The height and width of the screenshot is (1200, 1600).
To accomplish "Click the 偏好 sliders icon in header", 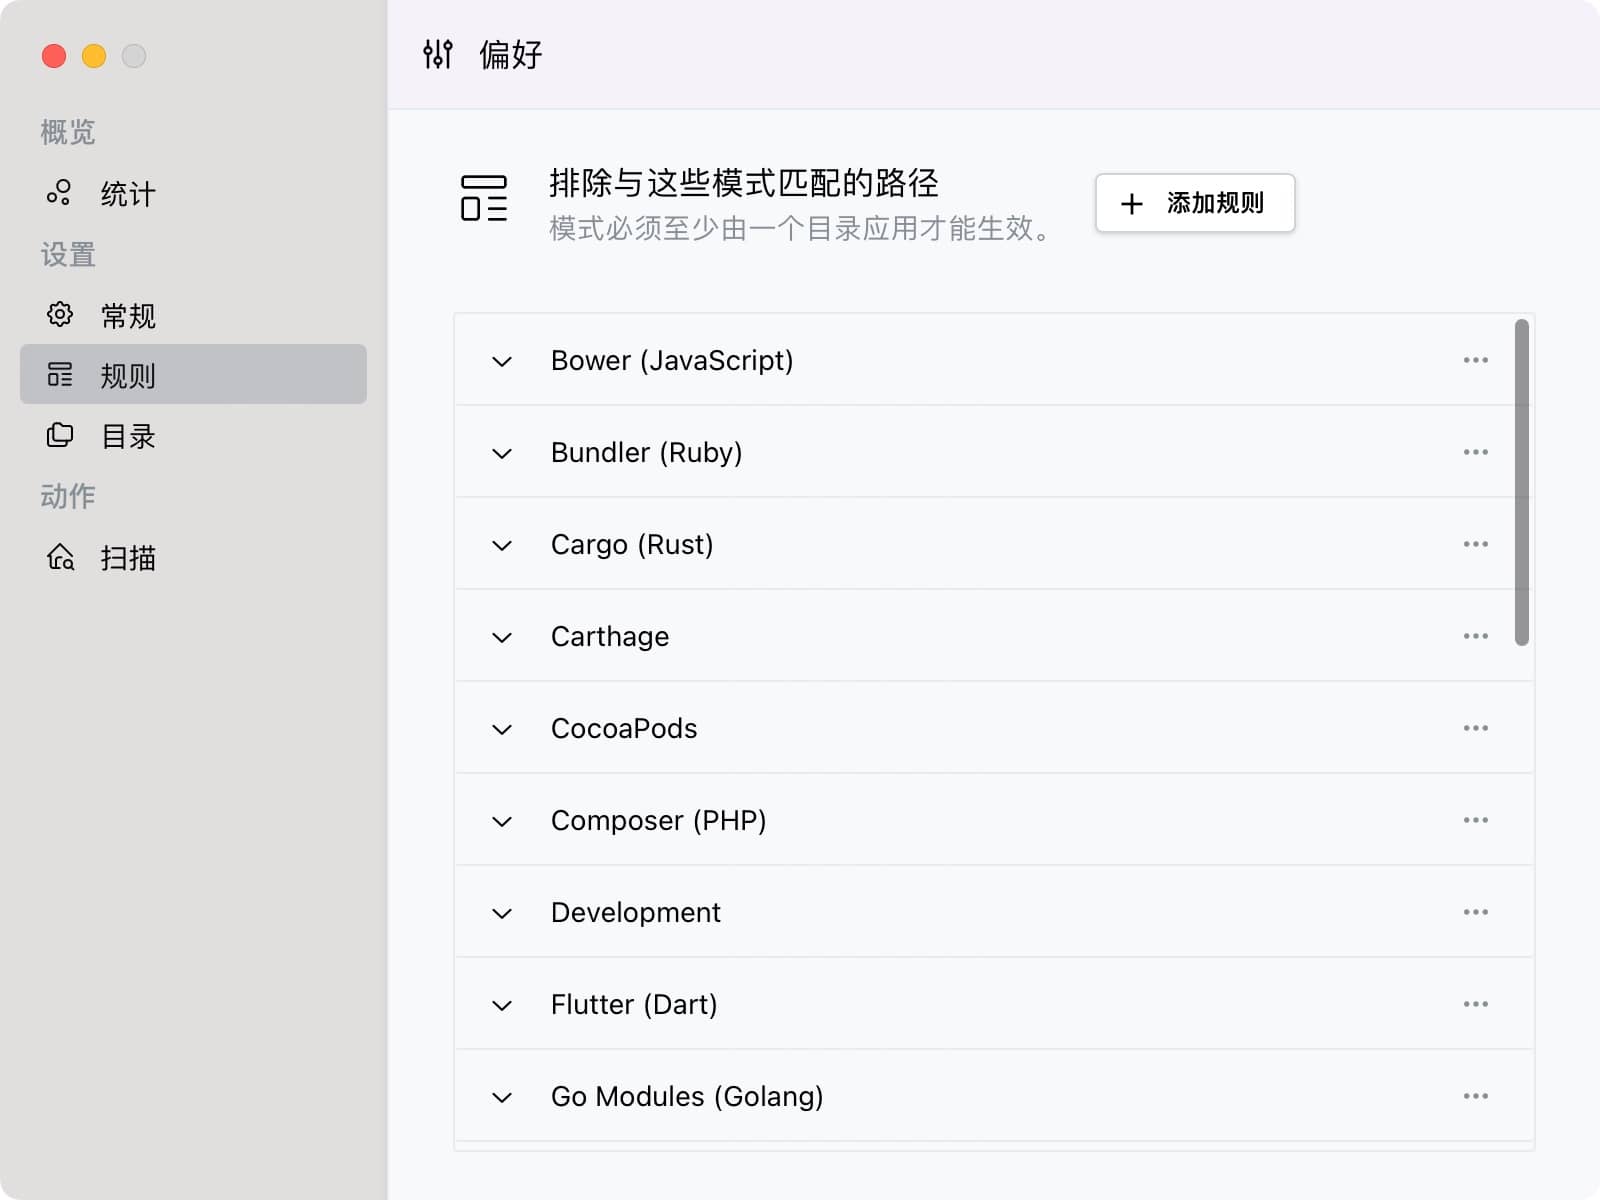I will [x=438, y=54].
